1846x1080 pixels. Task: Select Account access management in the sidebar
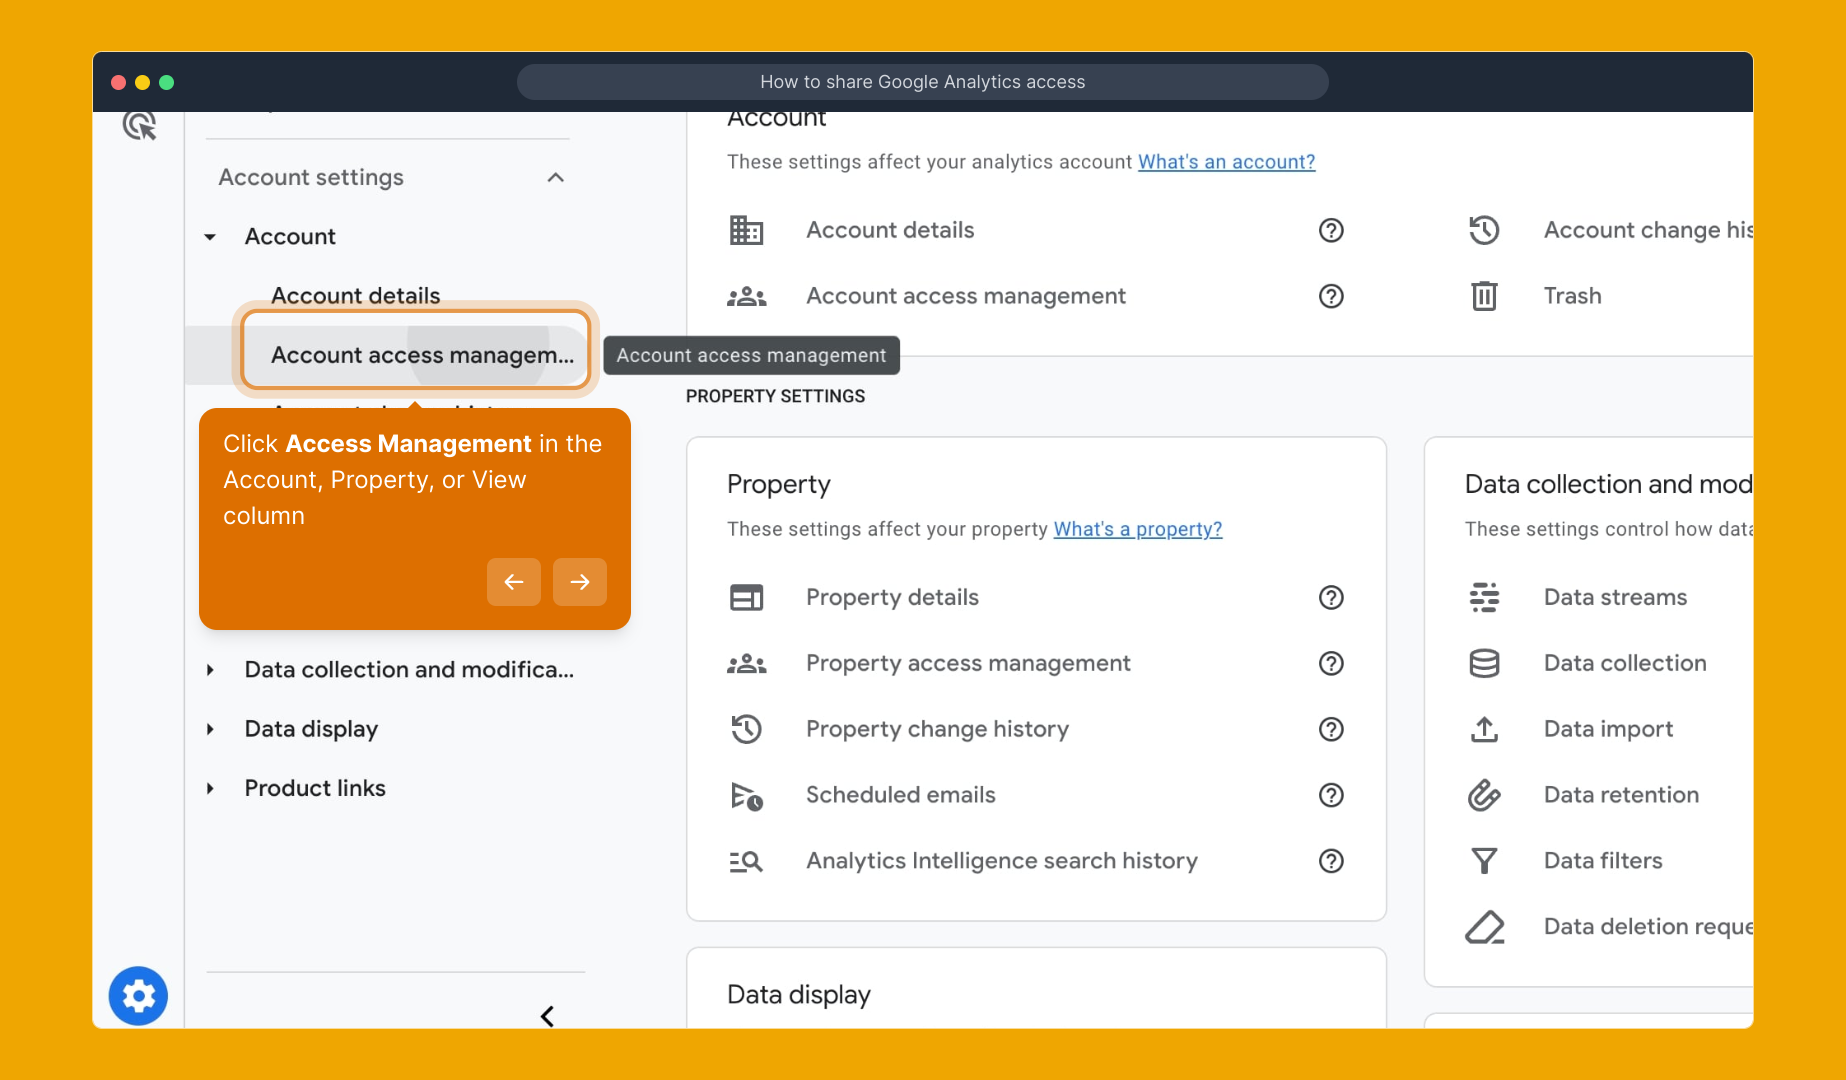click(x=416, y=354)
